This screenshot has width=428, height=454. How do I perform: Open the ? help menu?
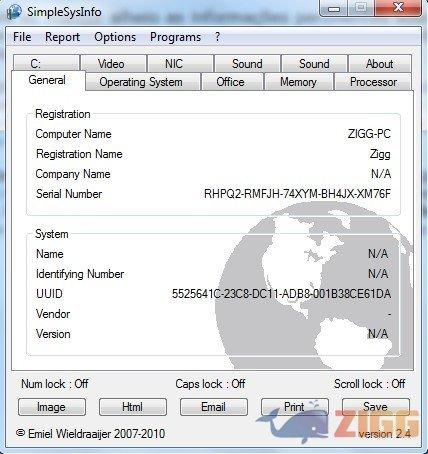point(217,37)
